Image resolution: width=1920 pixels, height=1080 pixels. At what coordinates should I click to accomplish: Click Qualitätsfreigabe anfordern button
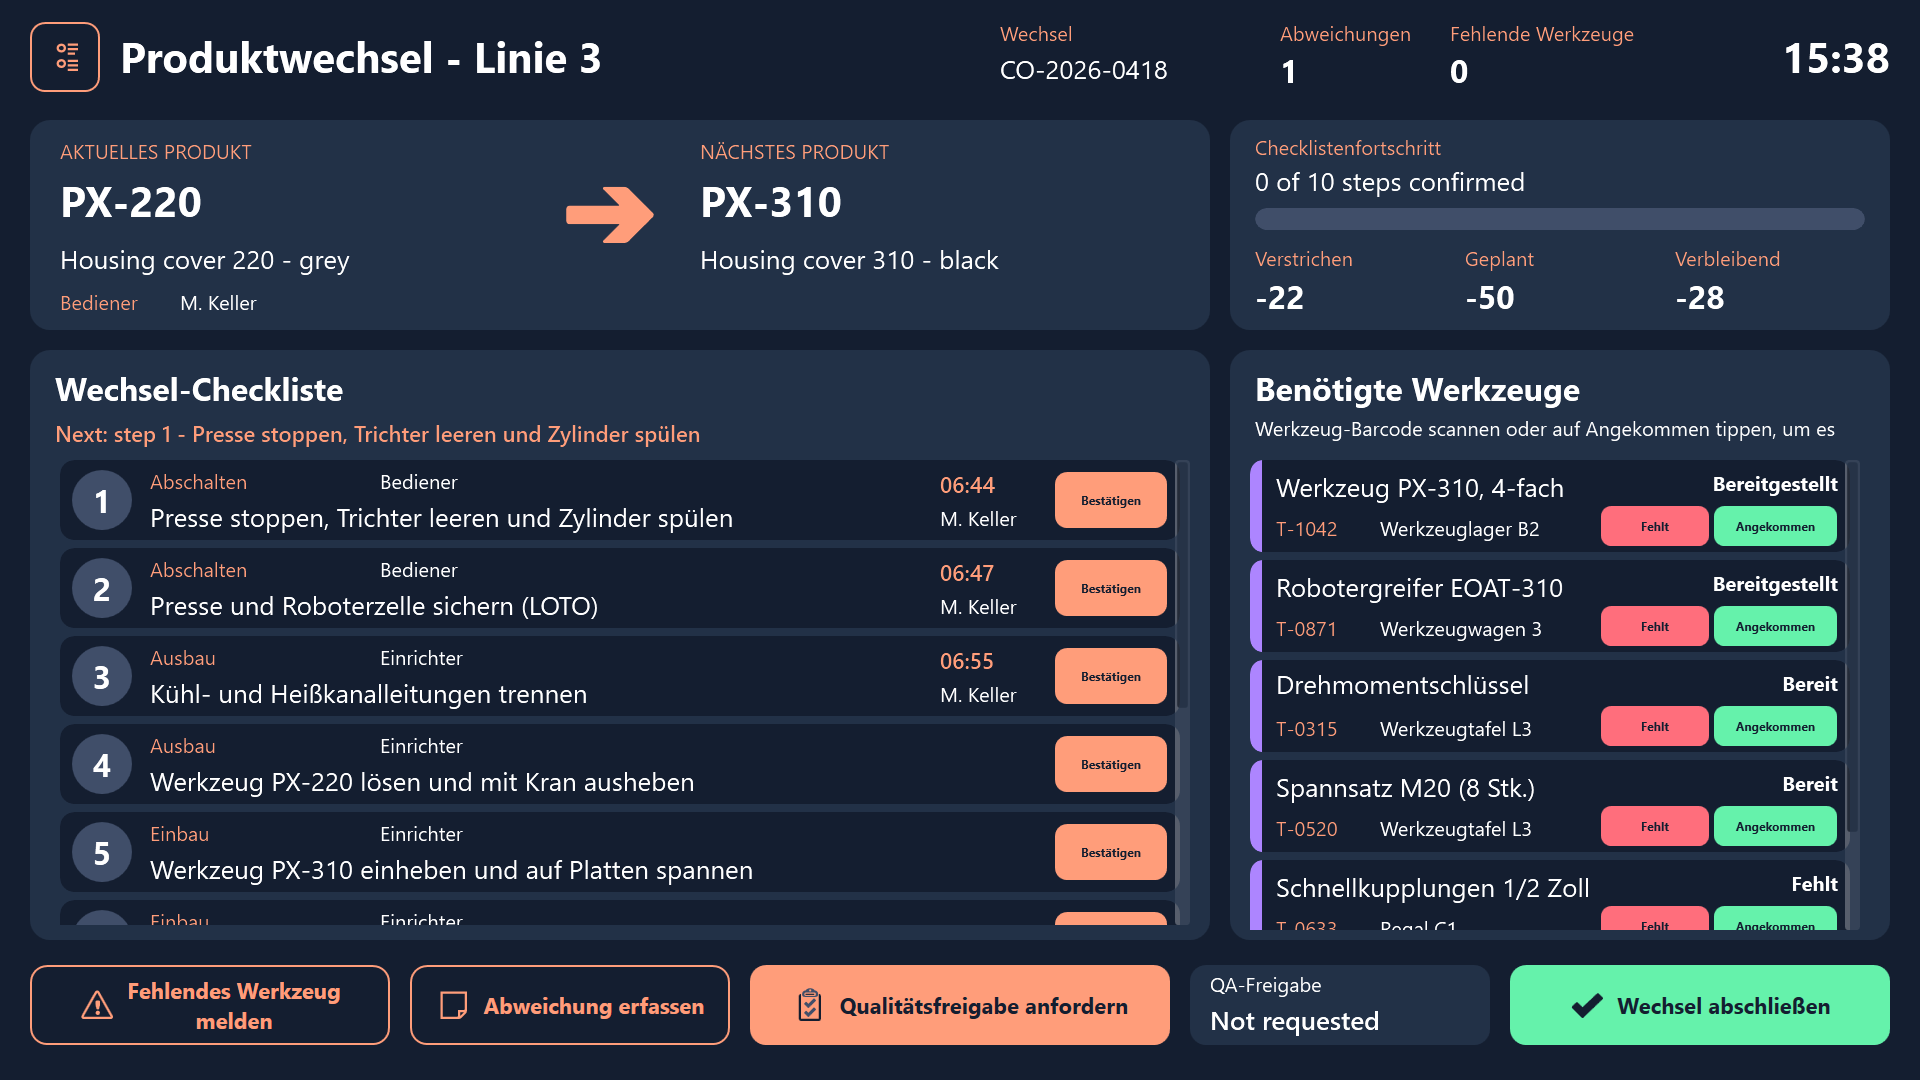pos(960,1005)
